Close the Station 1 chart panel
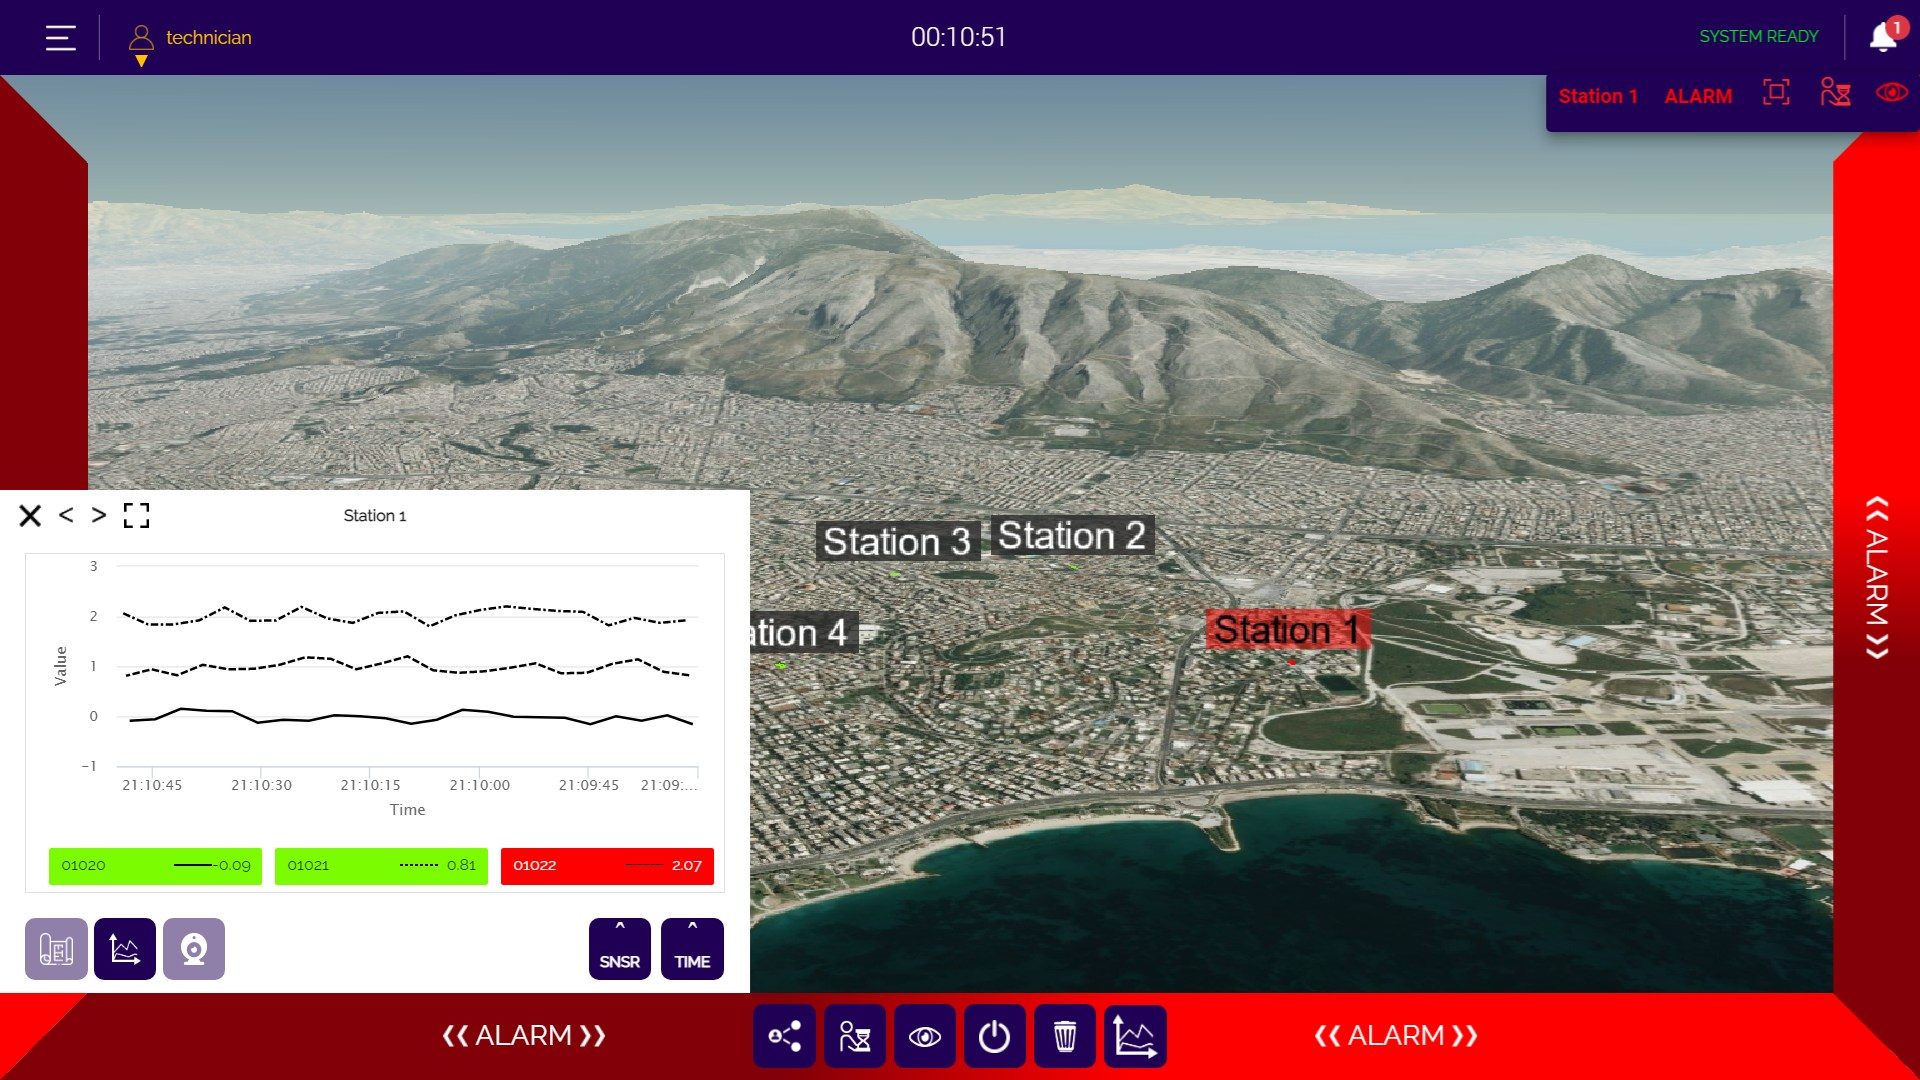The image size is (1920, 1080). 30,515
